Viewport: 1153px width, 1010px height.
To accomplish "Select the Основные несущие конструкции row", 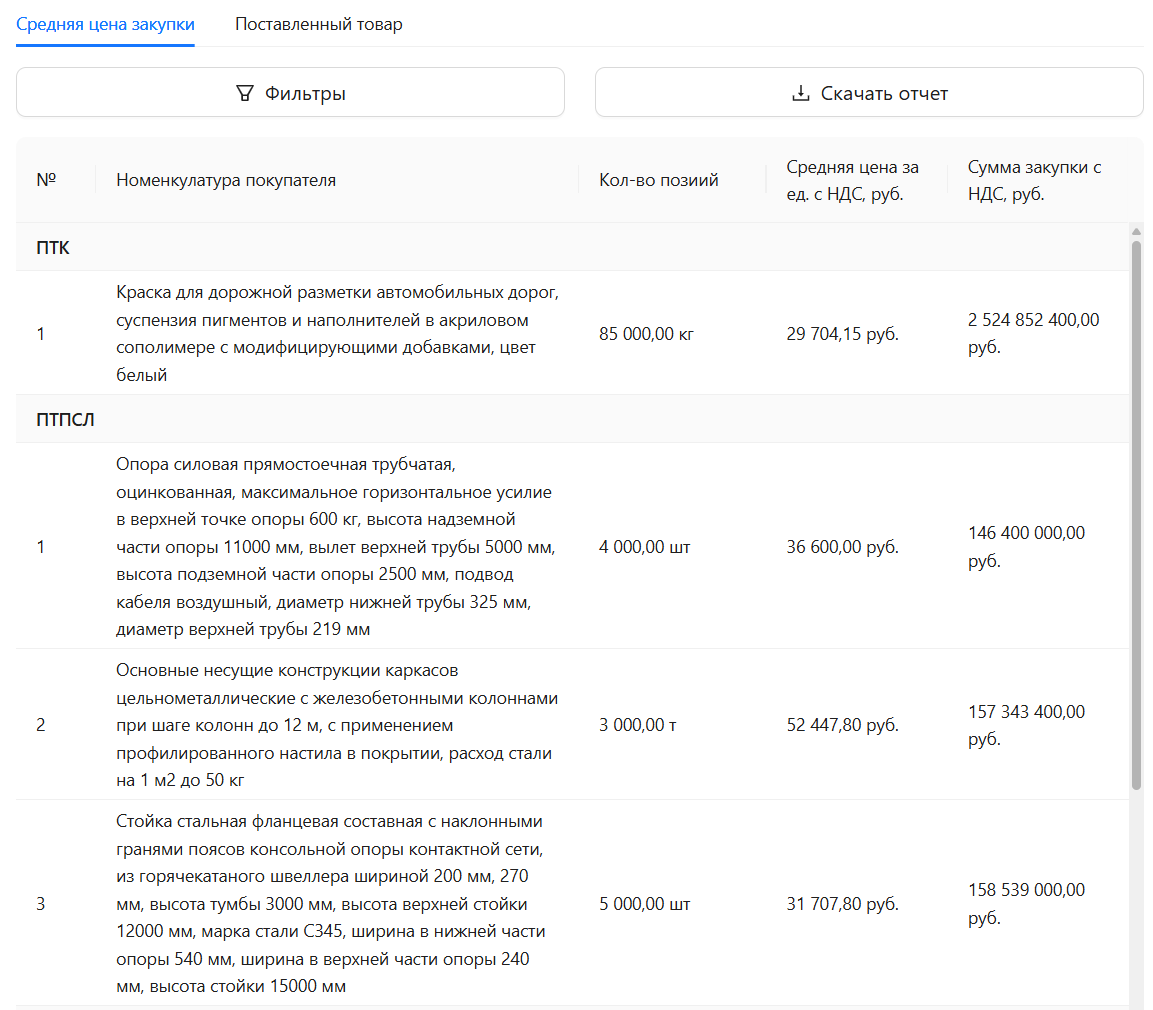I will point(573,725).
